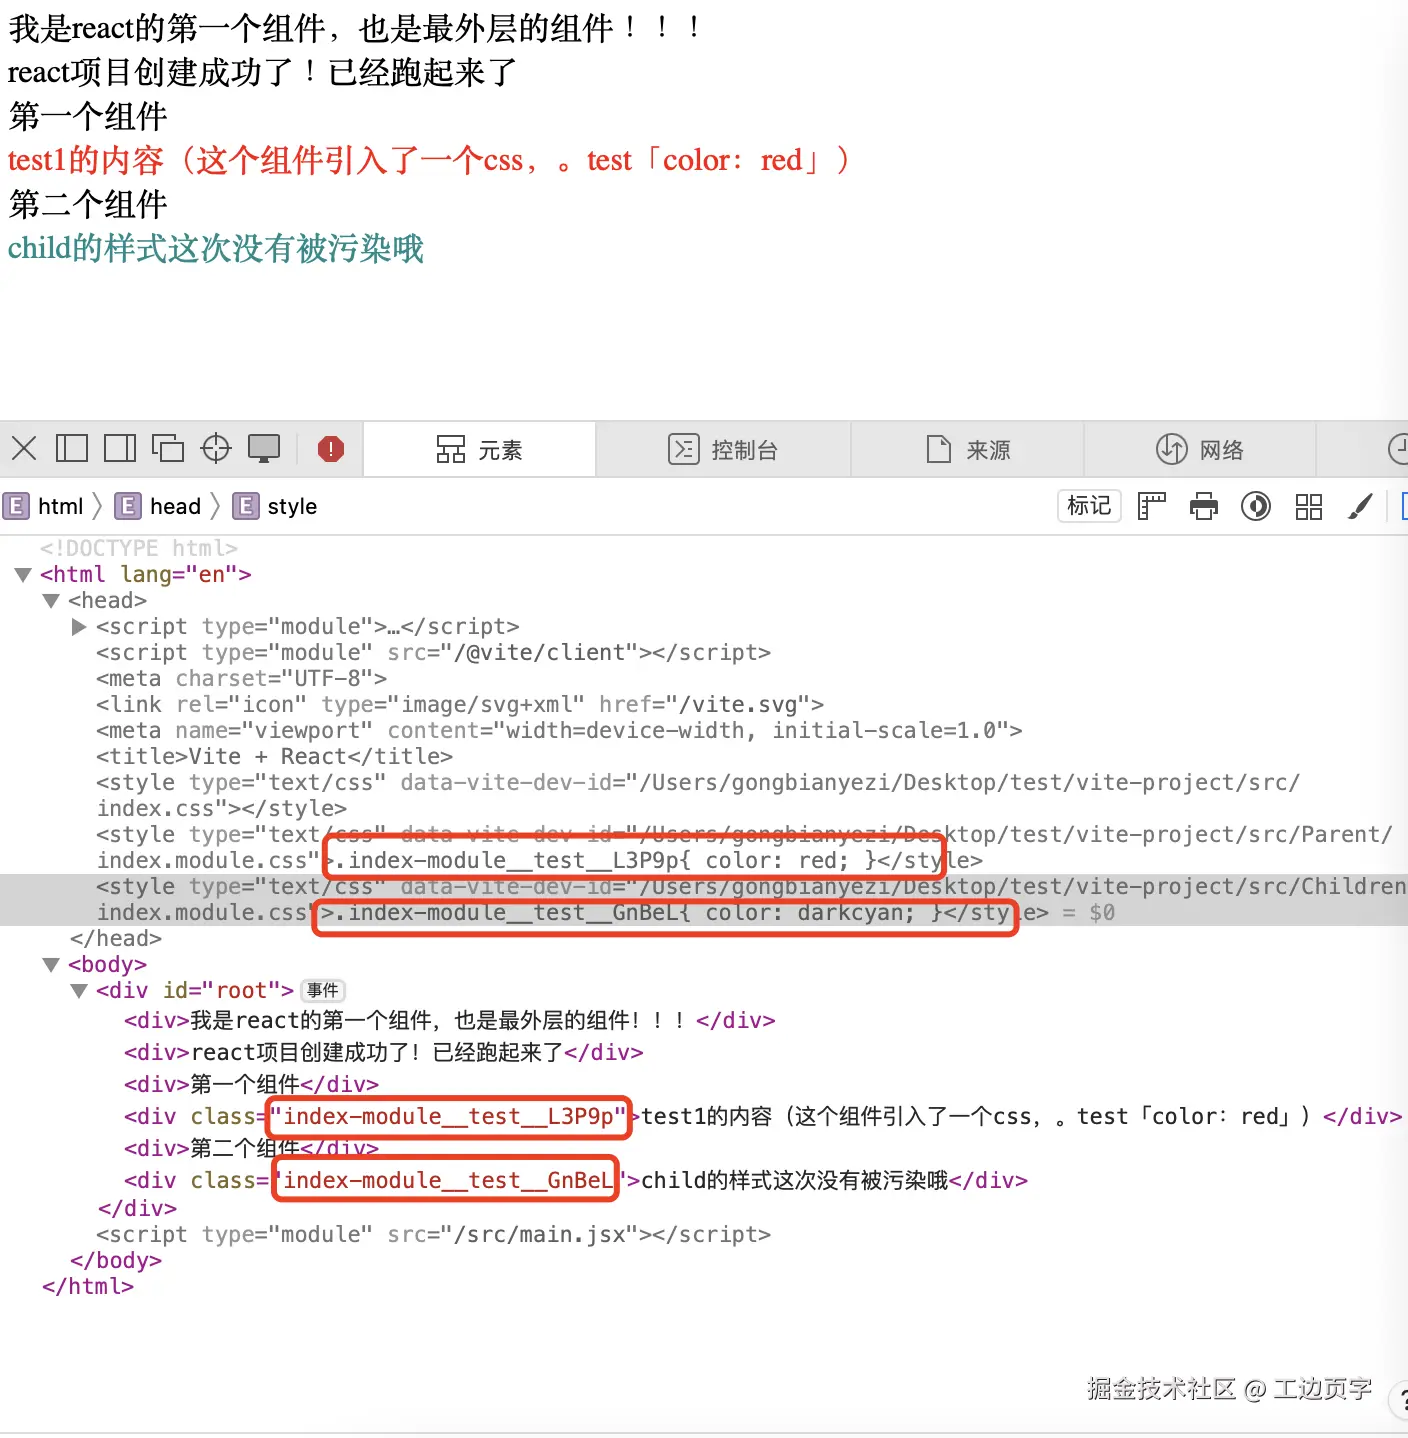The image size is (1408, 1438).
Task: Click page text 第二个组件
Action: pyautogui.click(x=88, y=204)
